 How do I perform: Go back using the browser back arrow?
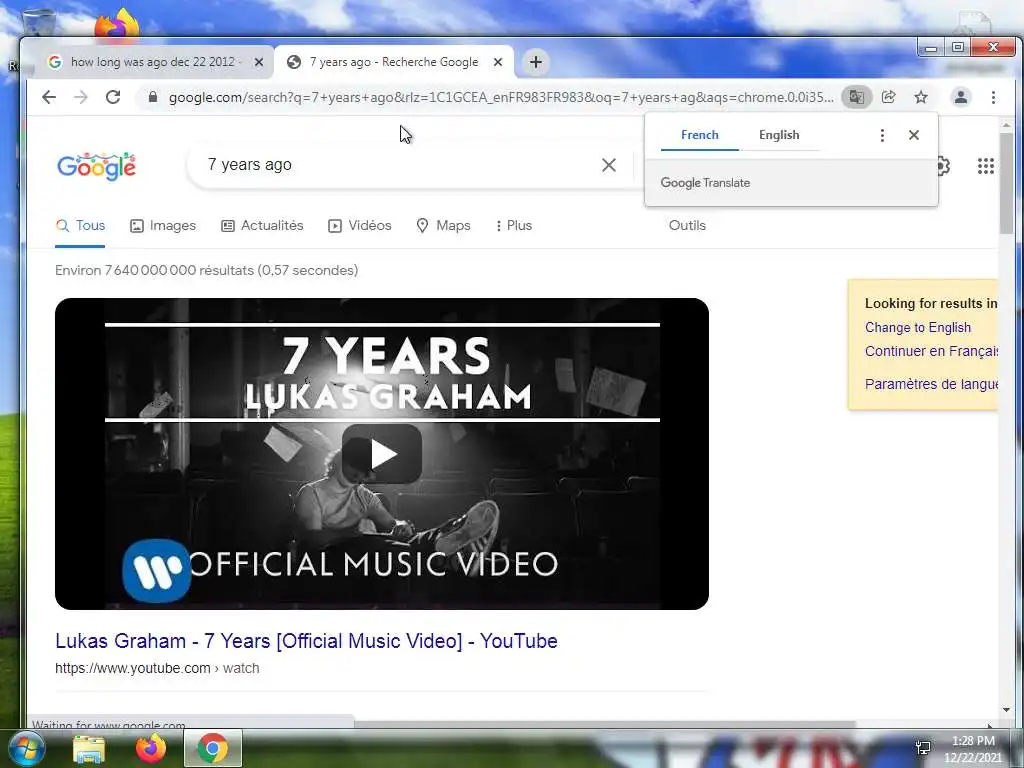tap(49, 97)
